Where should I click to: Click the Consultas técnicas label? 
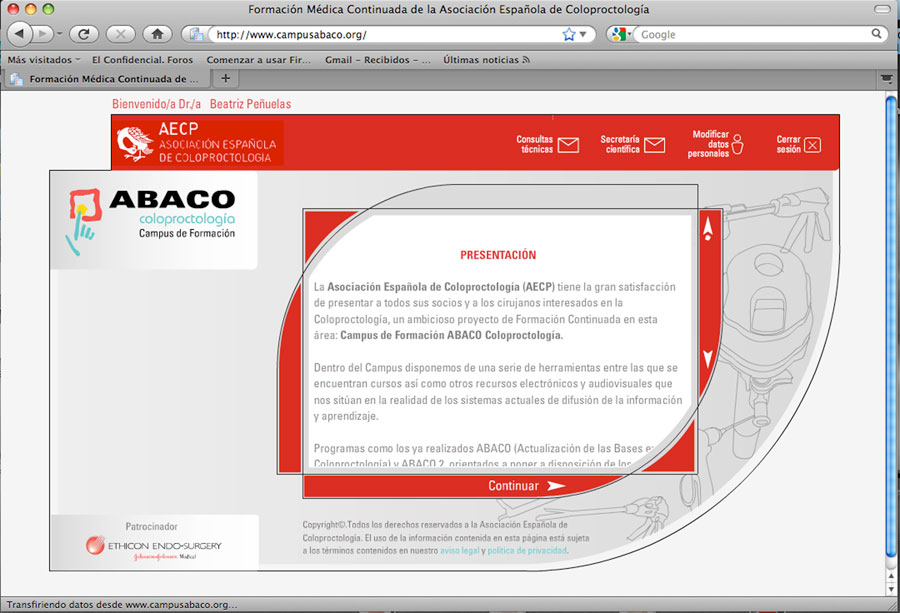pyautogui.click(x=535, y=144)
